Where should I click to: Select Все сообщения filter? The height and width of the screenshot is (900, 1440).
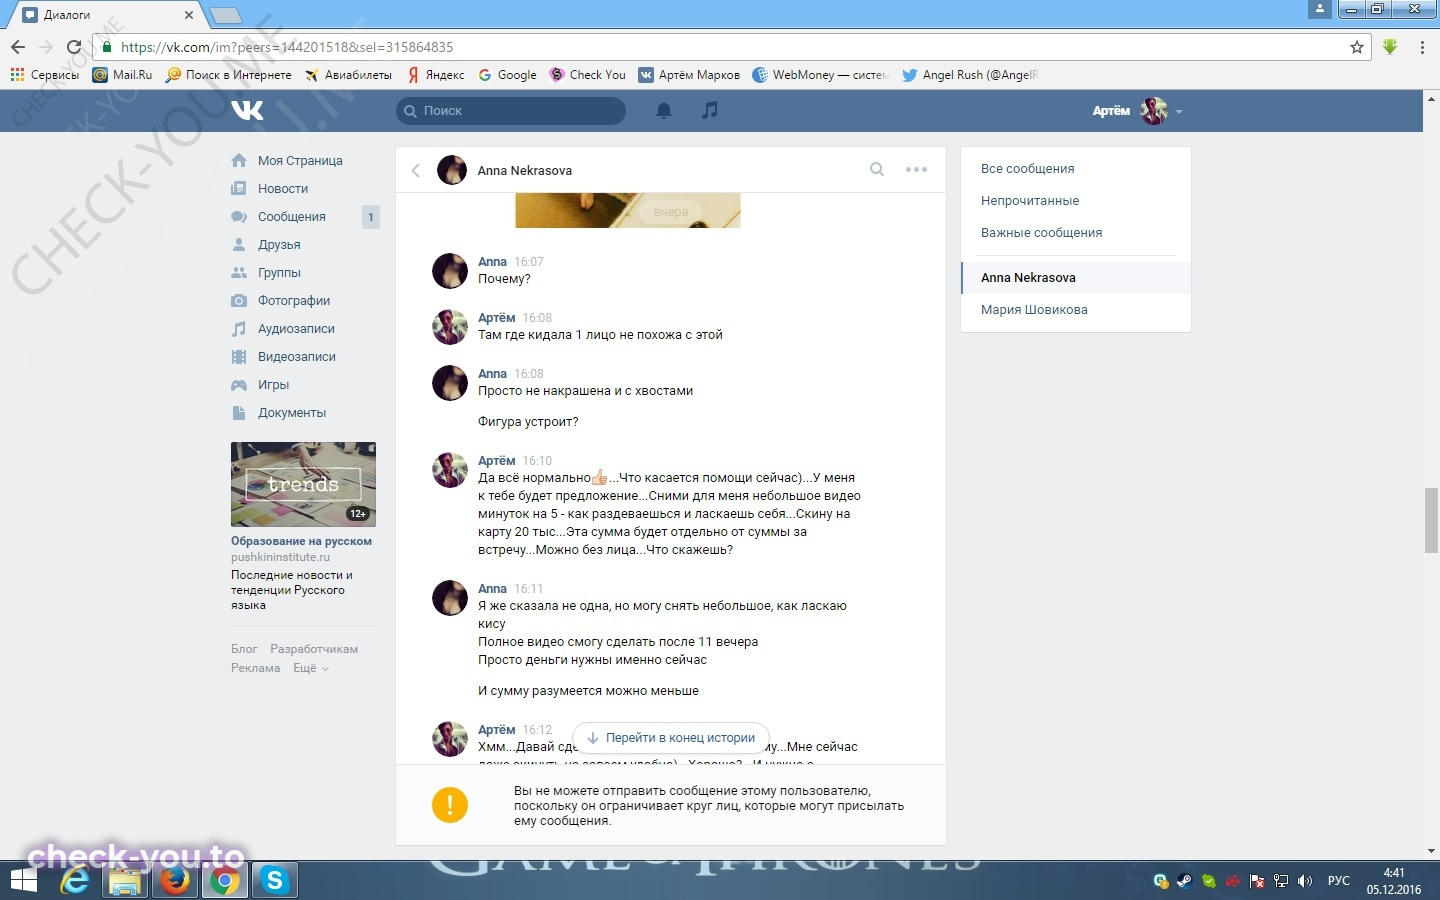tap(1076, 168)
